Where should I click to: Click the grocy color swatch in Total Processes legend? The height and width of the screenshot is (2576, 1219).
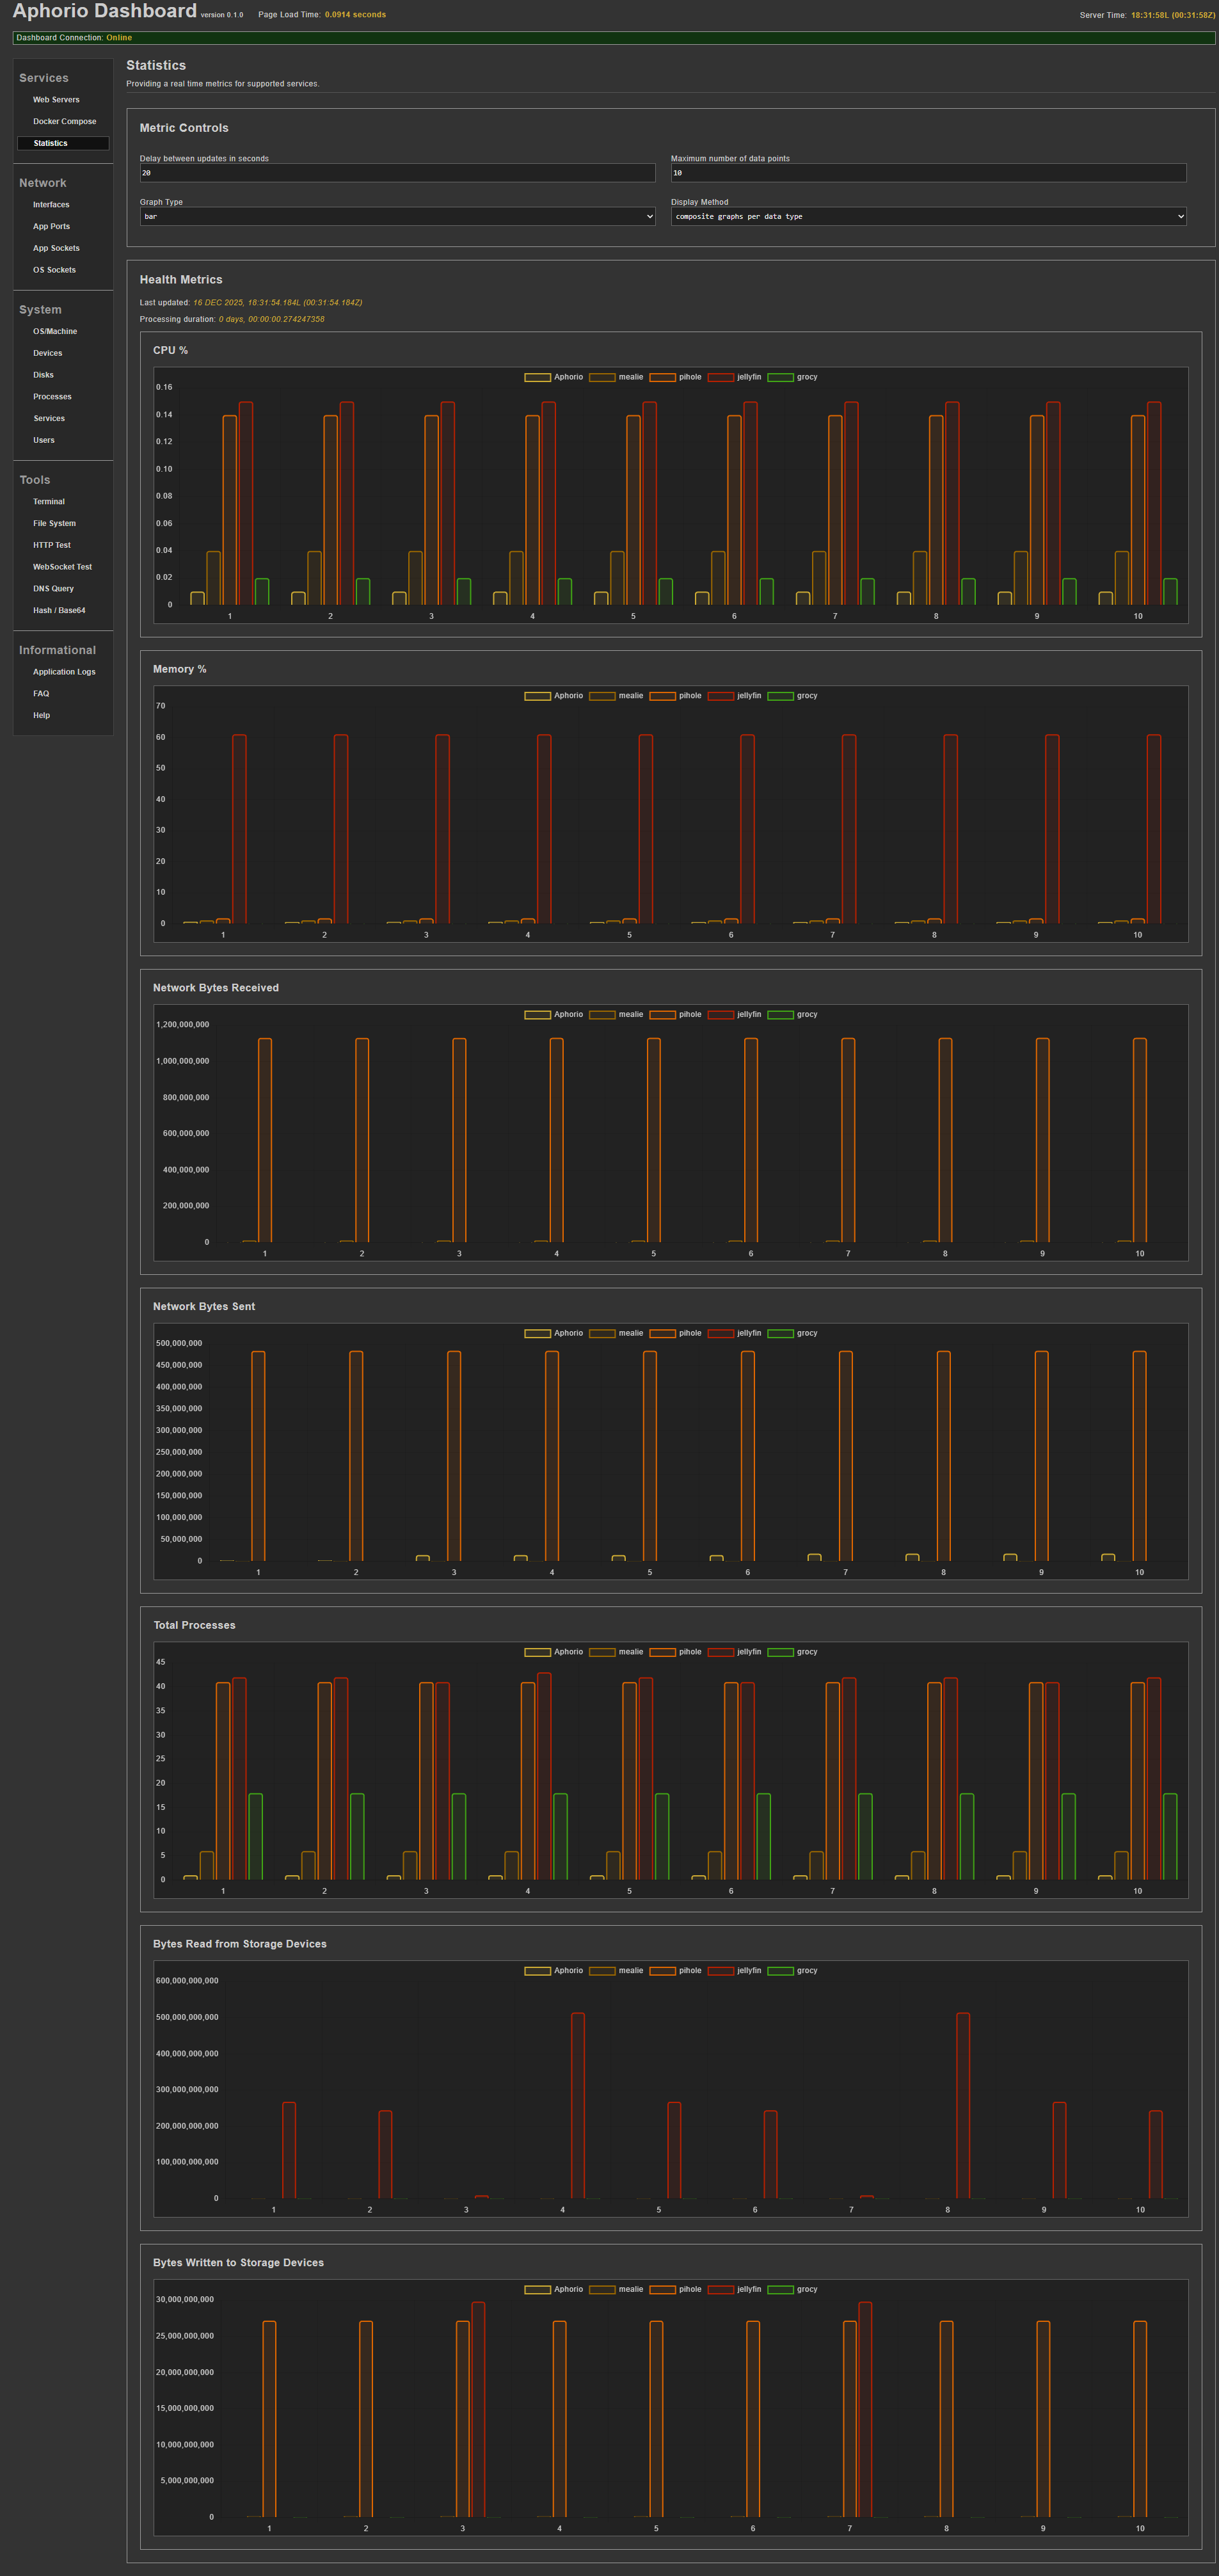780,1652
